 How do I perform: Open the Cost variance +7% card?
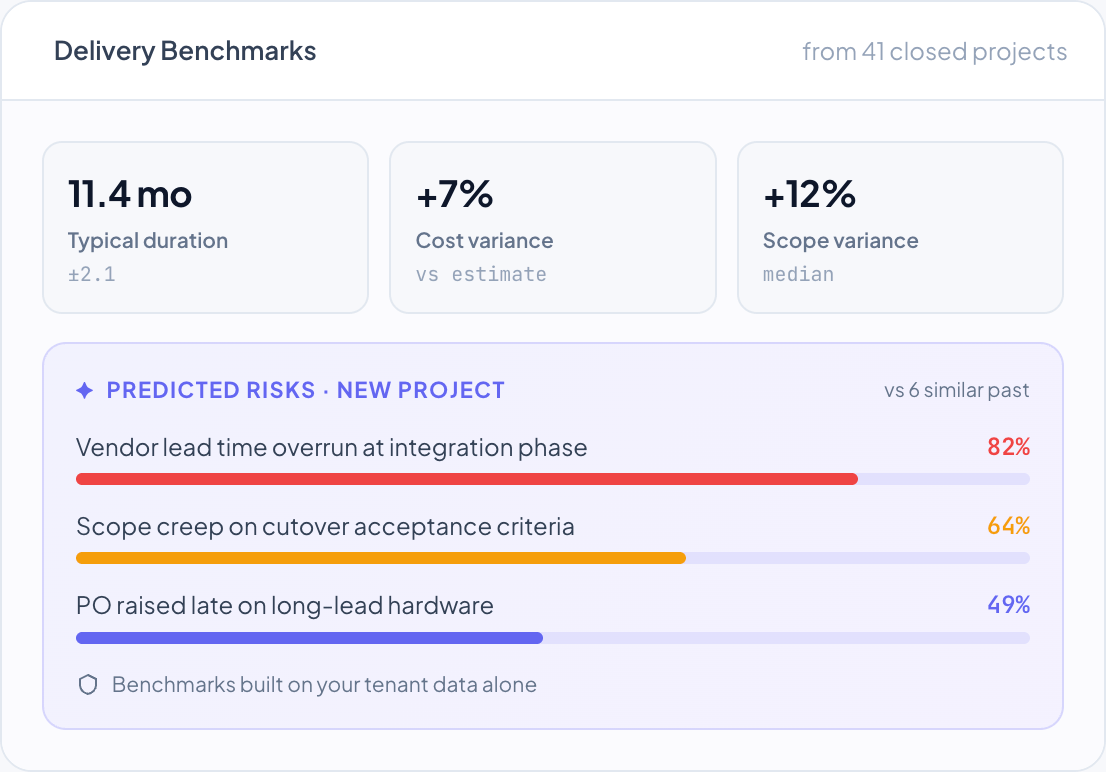coord(553,227)
